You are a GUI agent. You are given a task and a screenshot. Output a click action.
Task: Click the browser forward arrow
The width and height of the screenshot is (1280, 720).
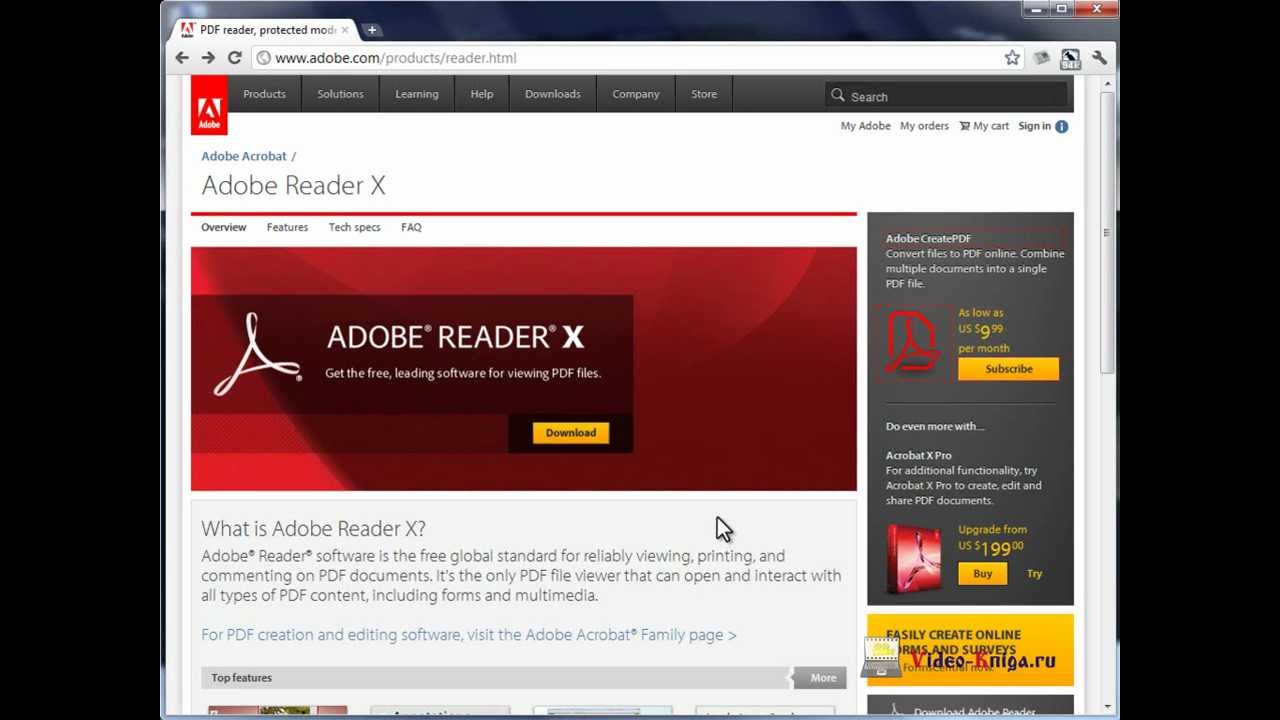(208, 58)
